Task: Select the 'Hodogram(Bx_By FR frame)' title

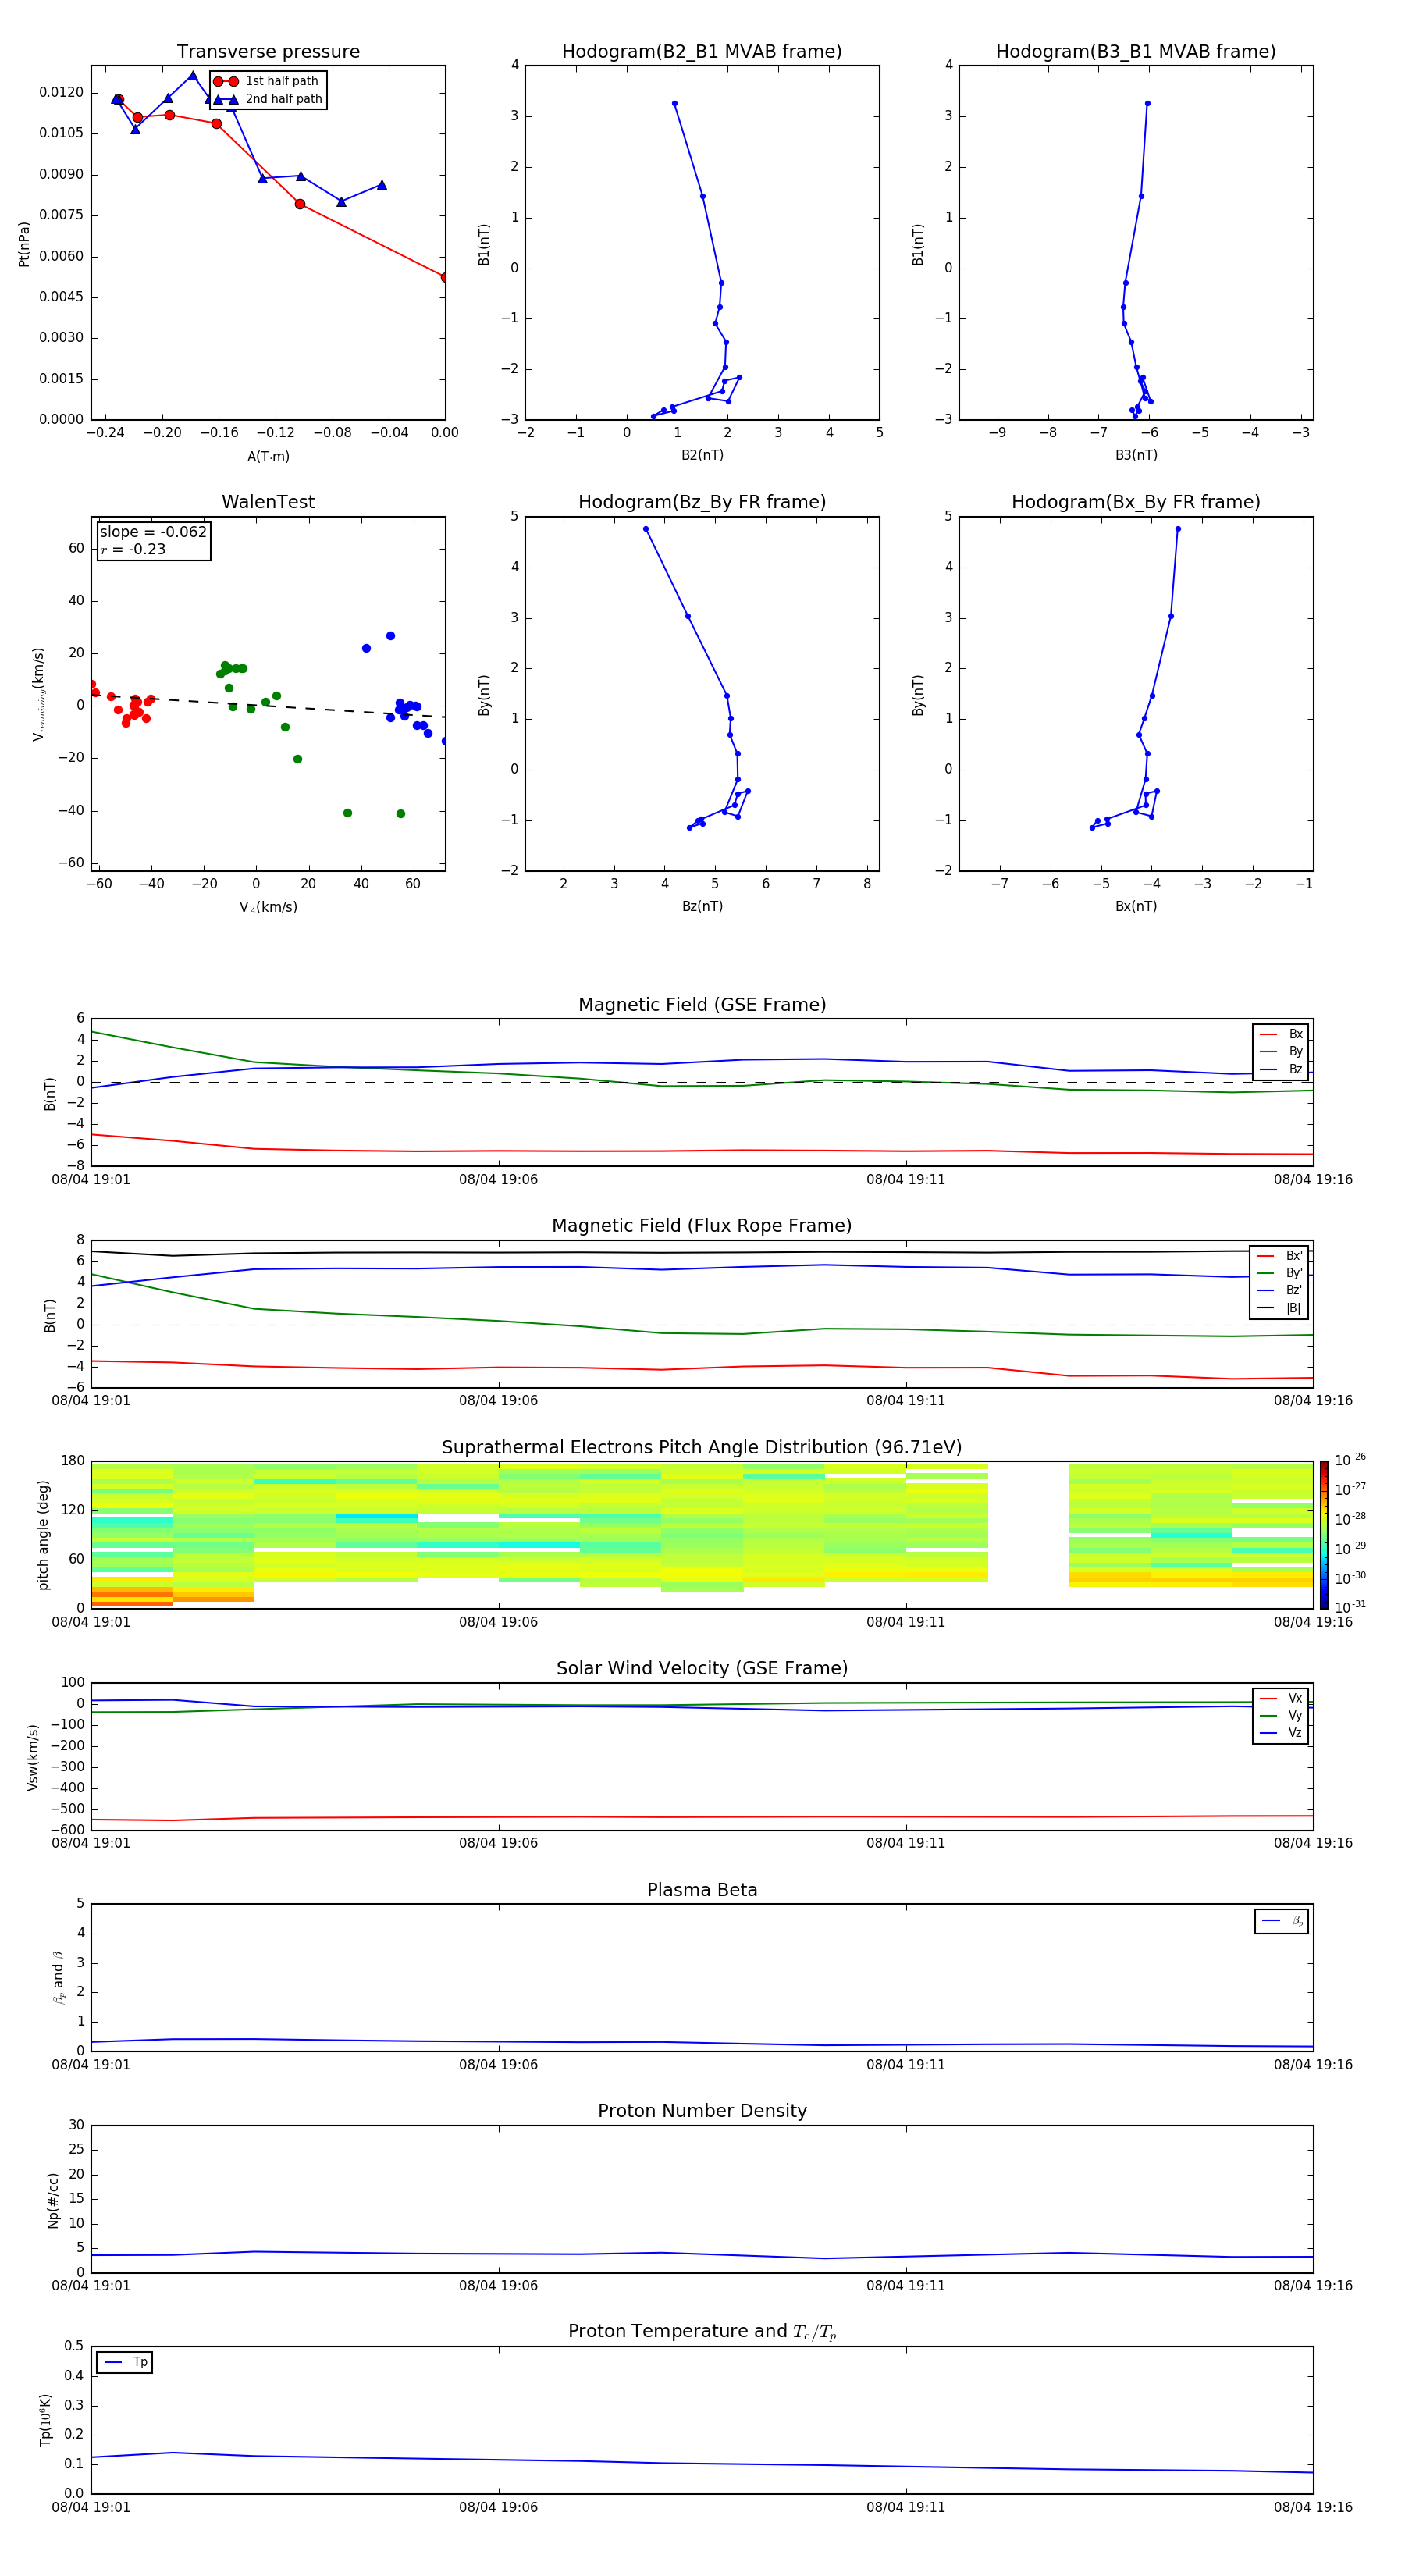Action: [1136, 502]
